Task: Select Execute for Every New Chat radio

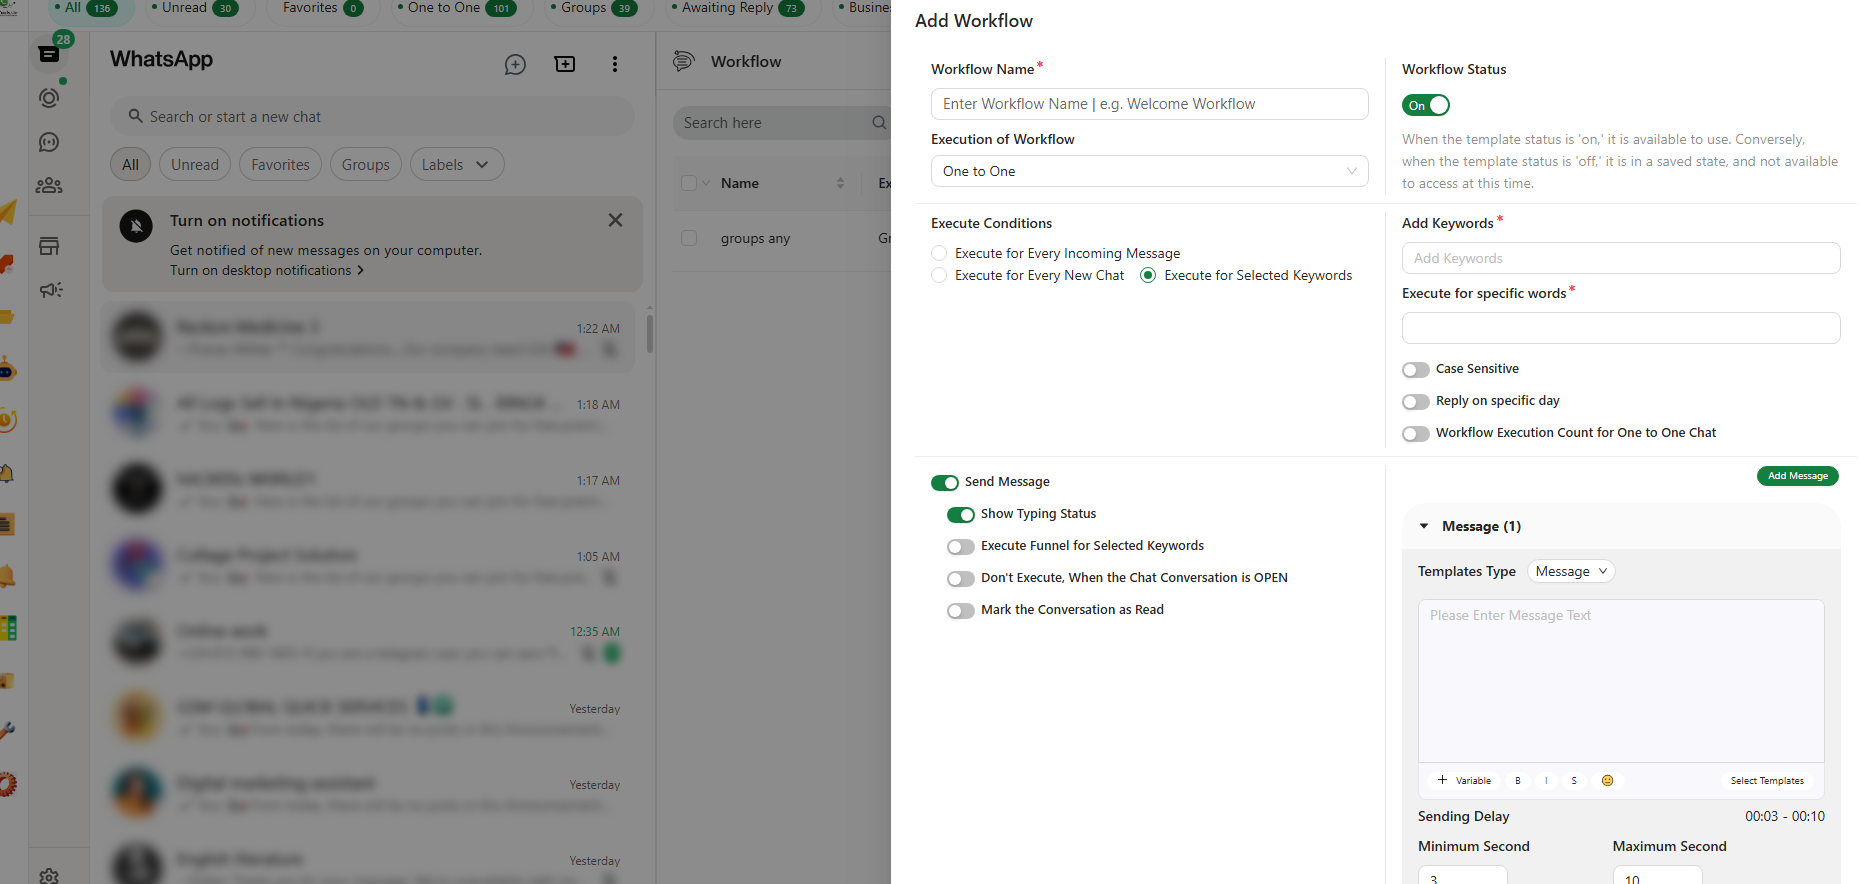Action: pyautogui.click(x=939, y=275)
